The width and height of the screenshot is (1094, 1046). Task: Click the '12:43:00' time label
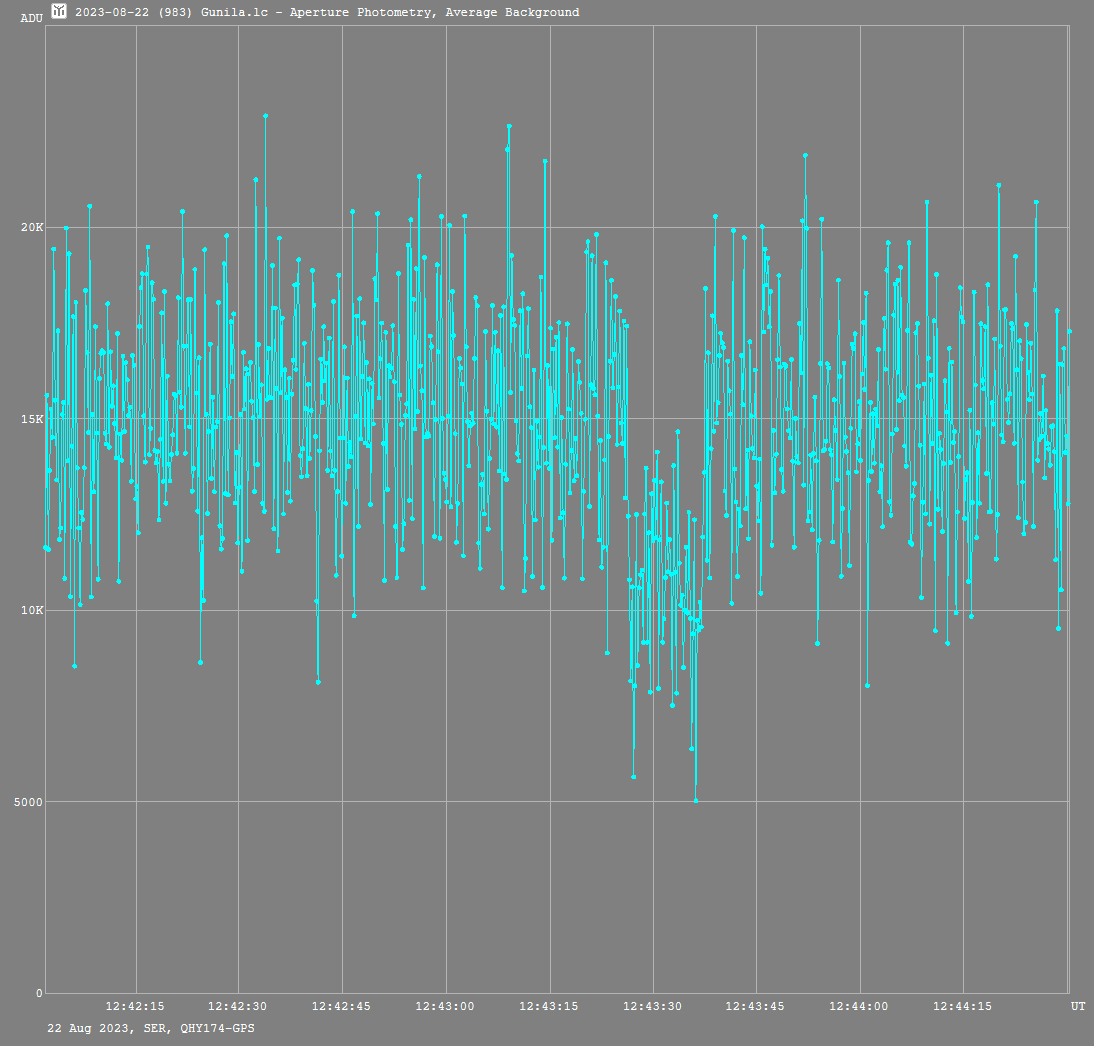click(x=445, y=1006)
